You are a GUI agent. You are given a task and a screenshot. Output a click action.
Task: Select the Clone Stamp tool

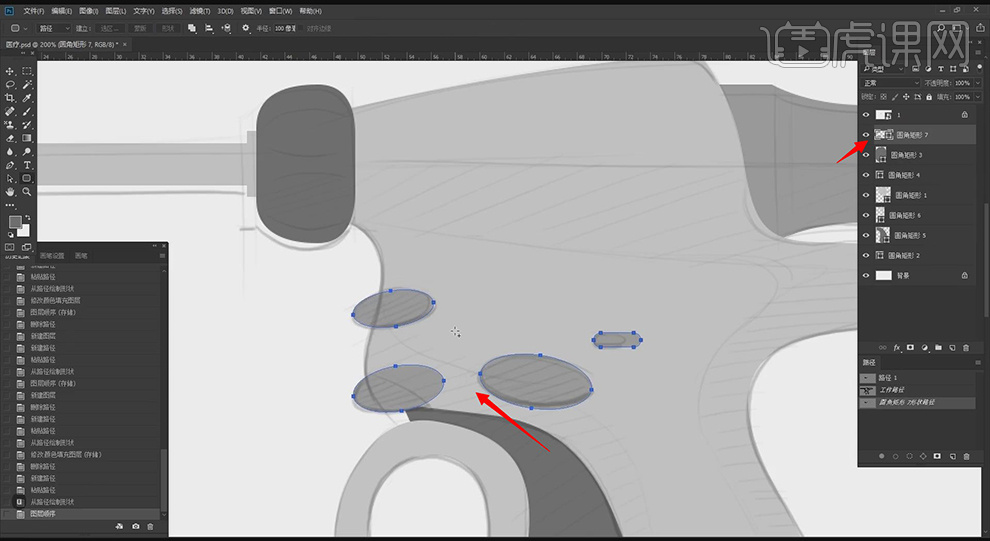pyautogui.click(x=9, y=125)
